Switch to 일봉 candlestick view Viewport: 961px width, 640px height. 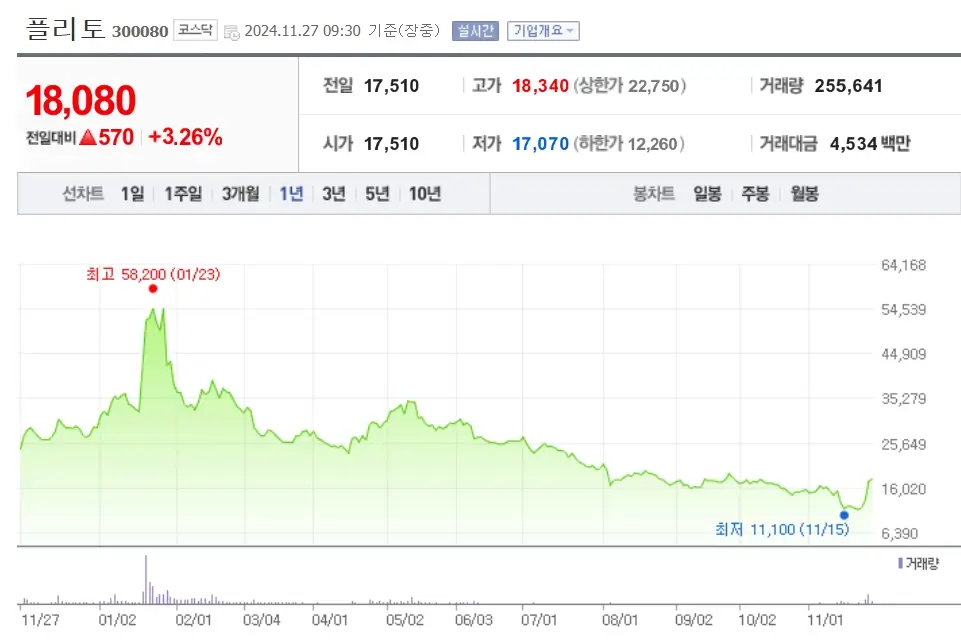click(x=707, y=193)
